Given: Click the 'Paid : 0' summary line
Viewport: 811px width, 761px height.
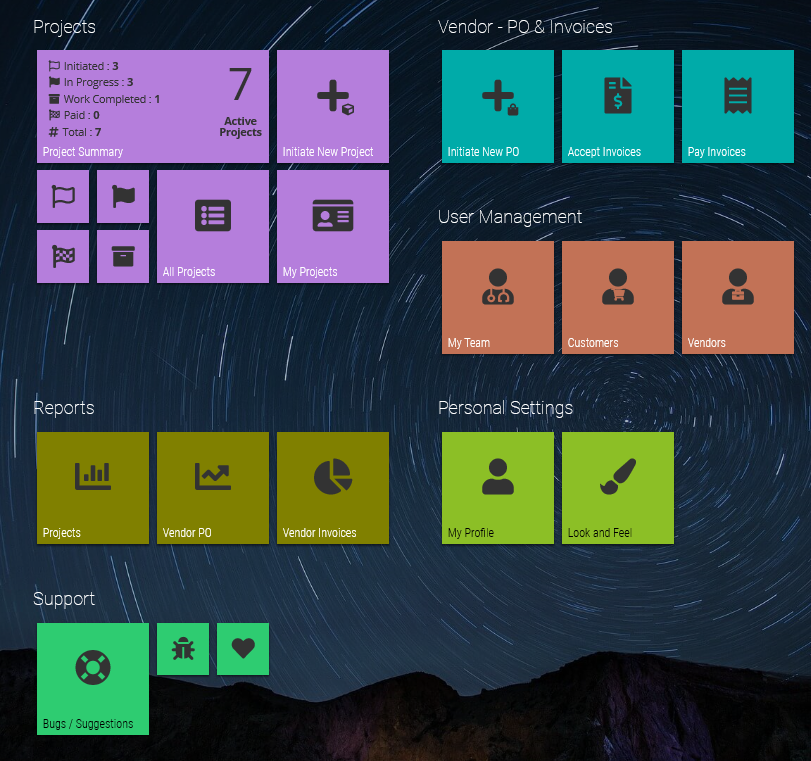Looking at the screenshot, I should (x=74, y=115).
